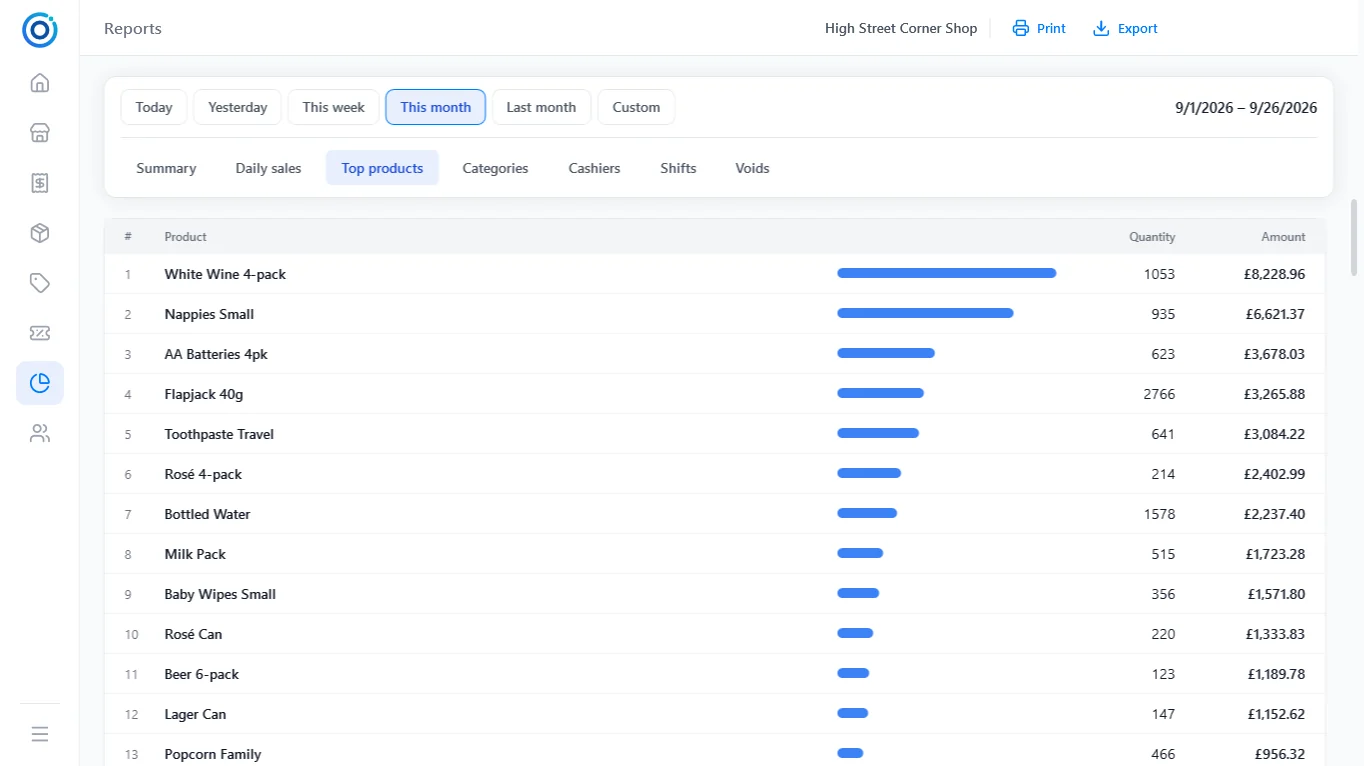
Task: Open the coupon ticket icon in sidebar
Action: (x=40, y=333)
